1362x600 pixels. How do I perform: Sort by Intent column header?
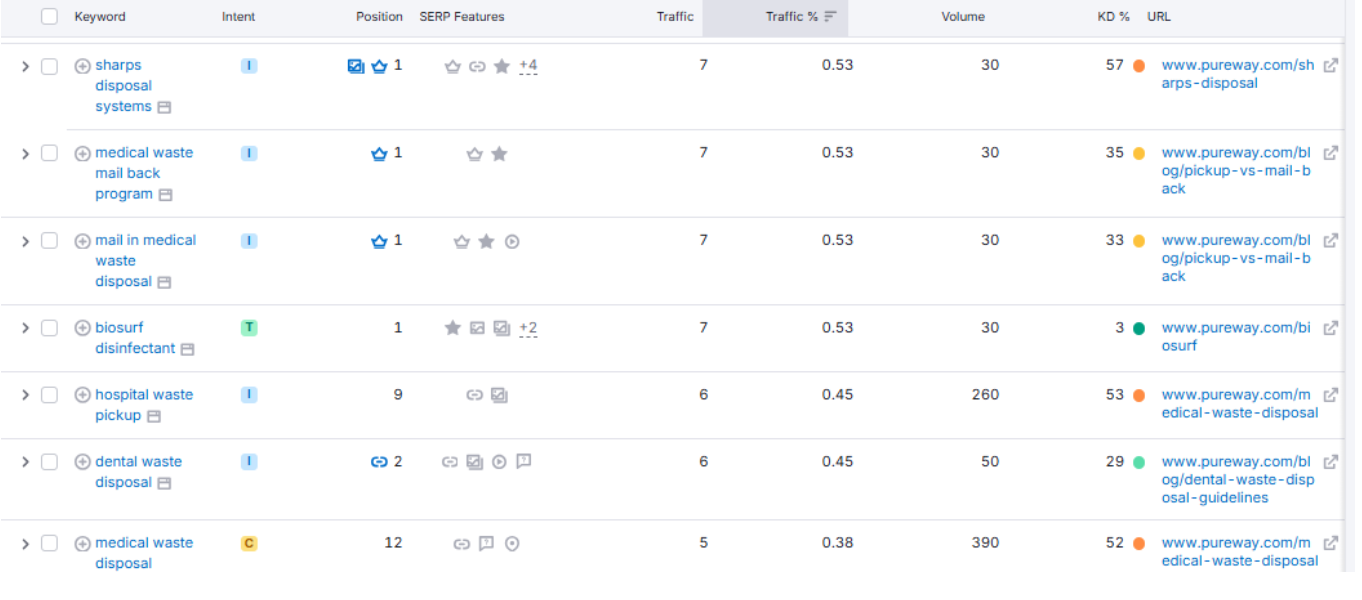coord(238,17)
